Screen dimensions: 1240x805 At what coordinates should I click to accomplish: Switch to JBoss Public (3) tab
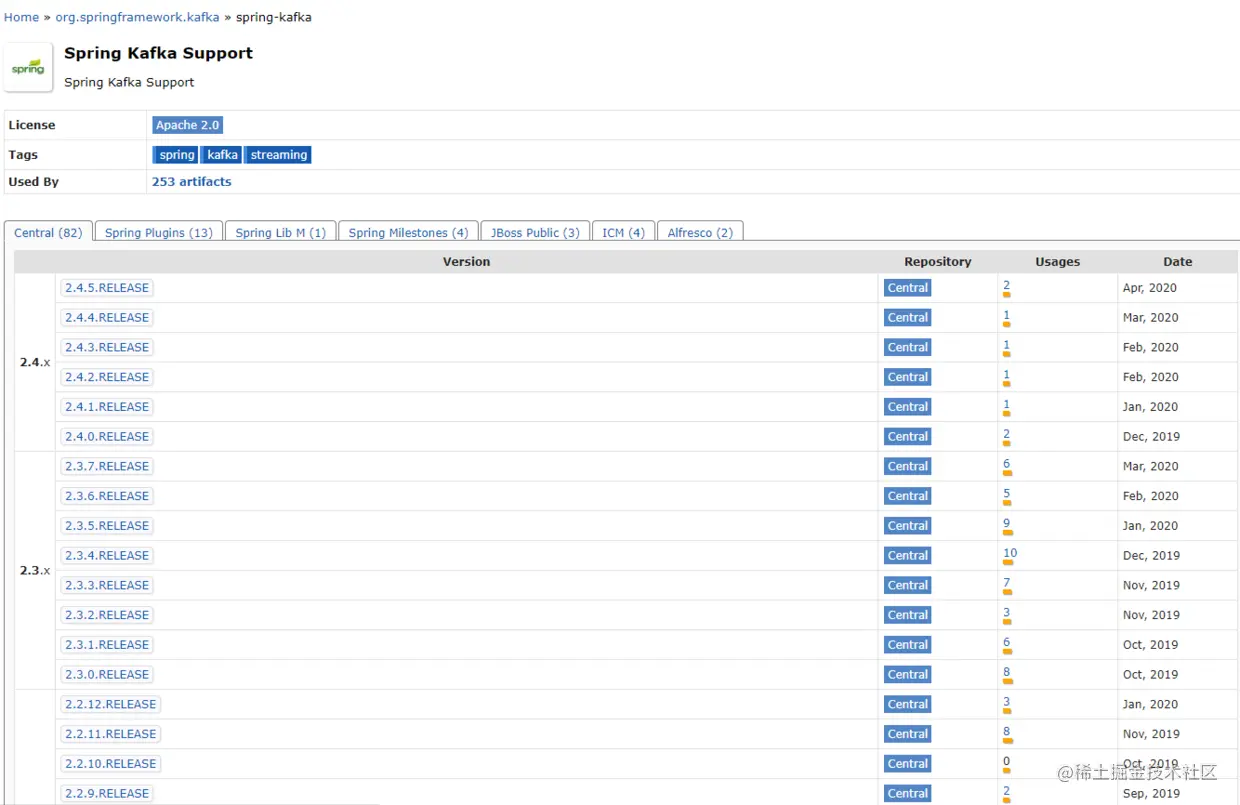point(534,232)
